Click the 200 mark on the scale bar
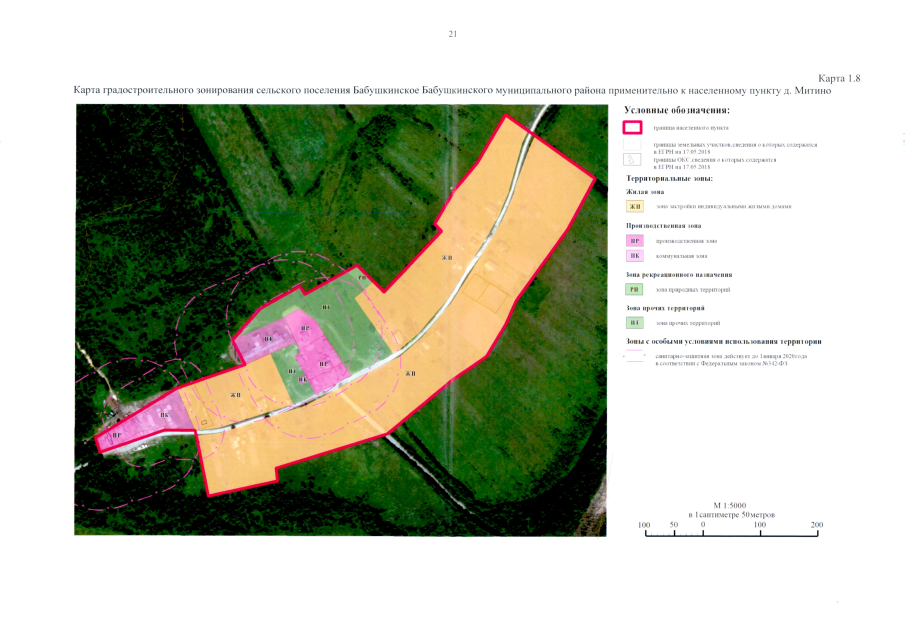Screen dimensions: 905x640 point(817,525)
